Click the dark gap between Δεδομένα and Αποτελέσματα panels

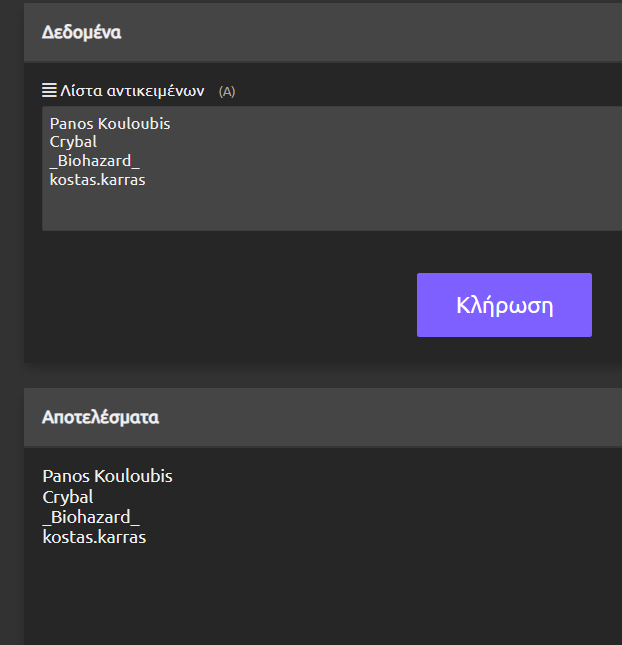point(323,375)
